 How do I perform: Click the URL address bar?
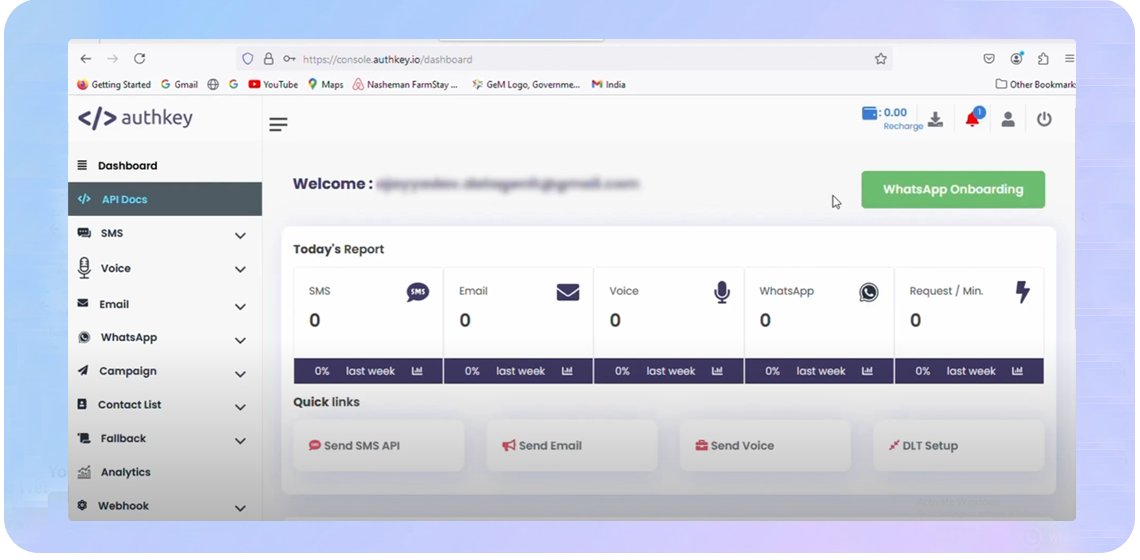[x=564, y=59]
